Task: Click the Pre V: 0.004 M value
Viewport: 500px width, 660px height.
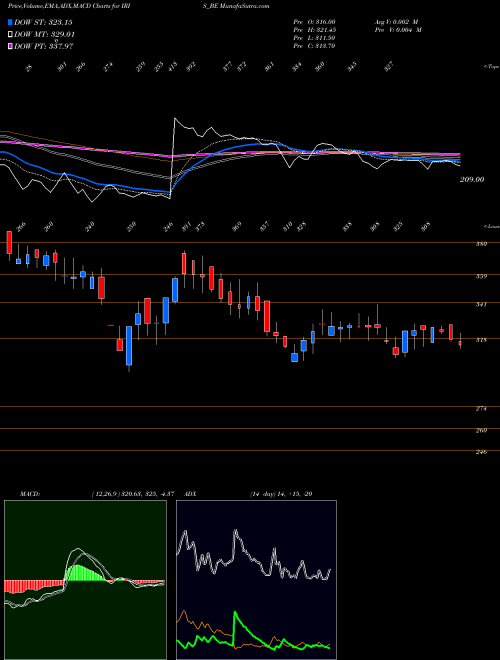Action: [399, 30]
